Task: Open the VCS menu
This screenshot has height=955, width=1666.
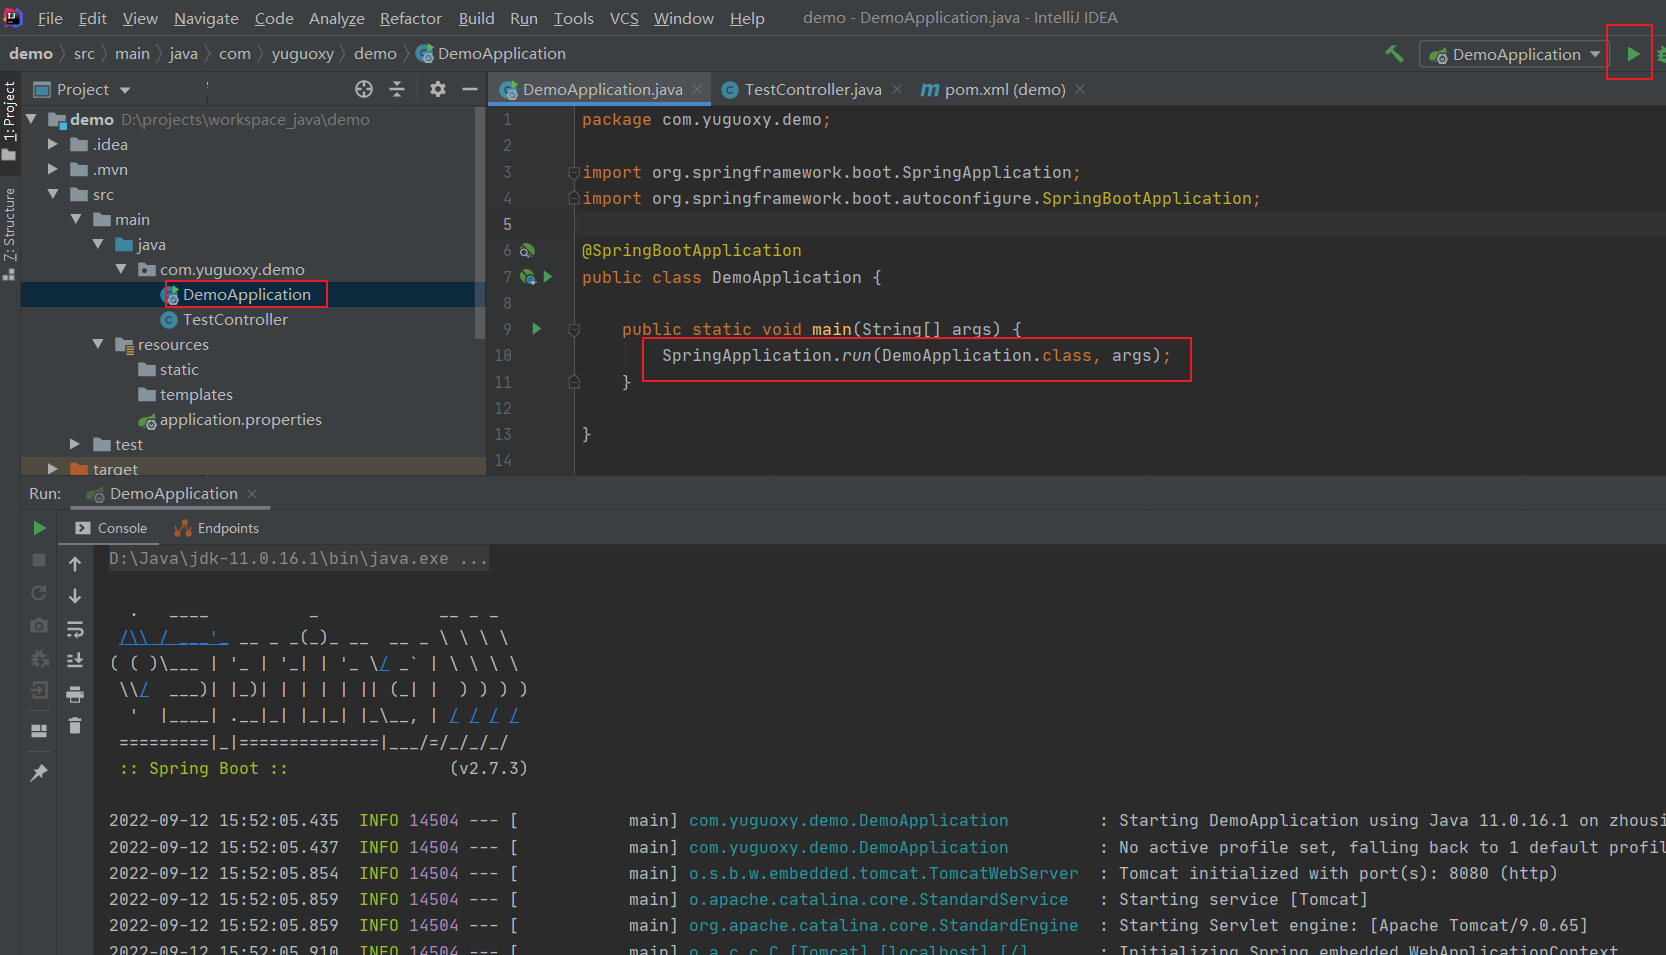Action: [624, 18]
